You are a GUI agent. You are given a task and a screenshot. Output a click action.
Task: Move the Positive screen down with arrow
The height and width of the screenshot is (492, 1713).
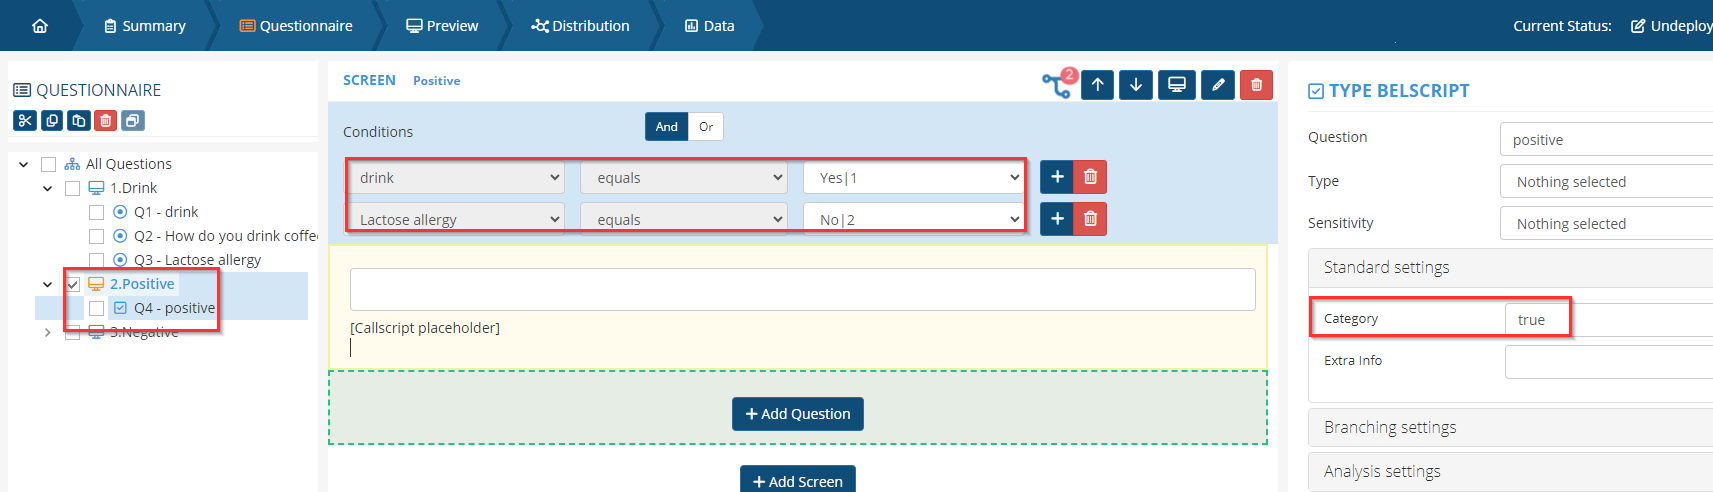[1136, 85]
